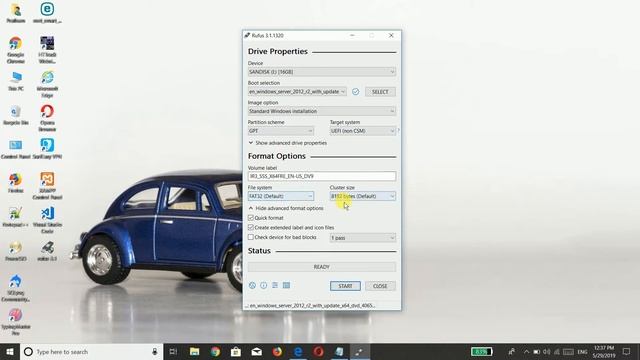This screenshot has height=360, width=640.
Task: Click the volume speaker tray icon
Action: click(x=547, y=351)
